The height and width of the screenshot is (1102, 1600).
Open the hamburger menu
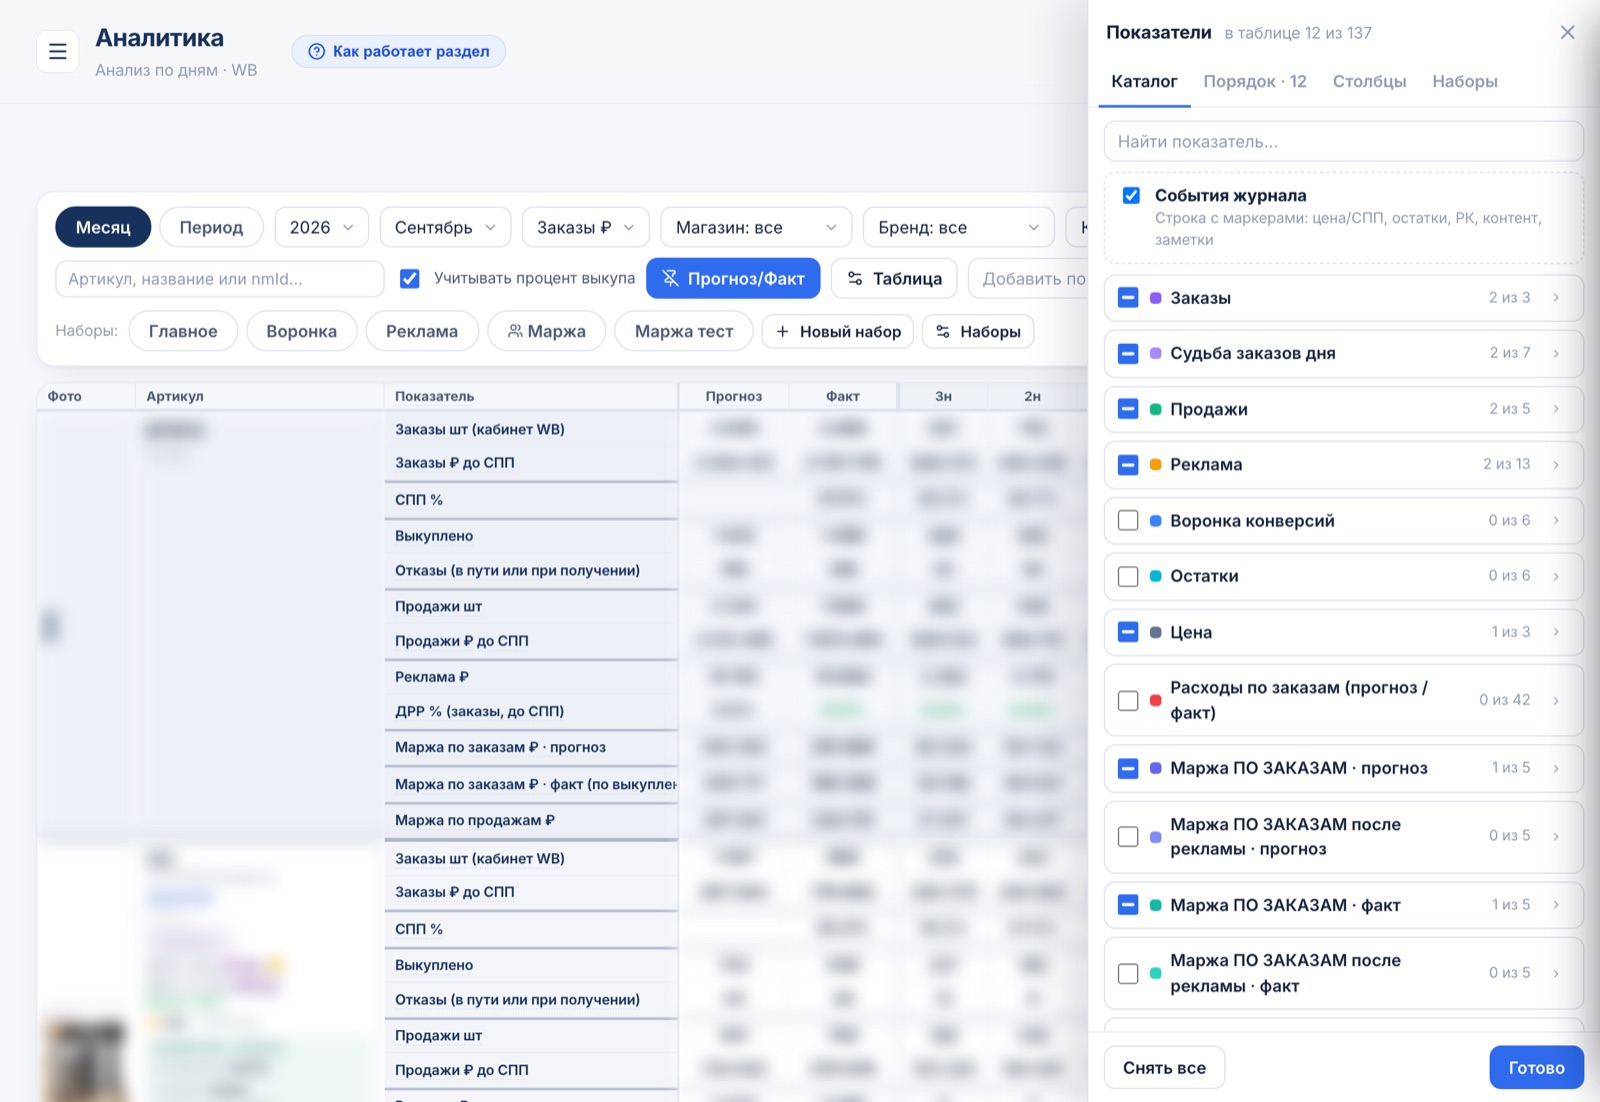[x=58, y=51]
